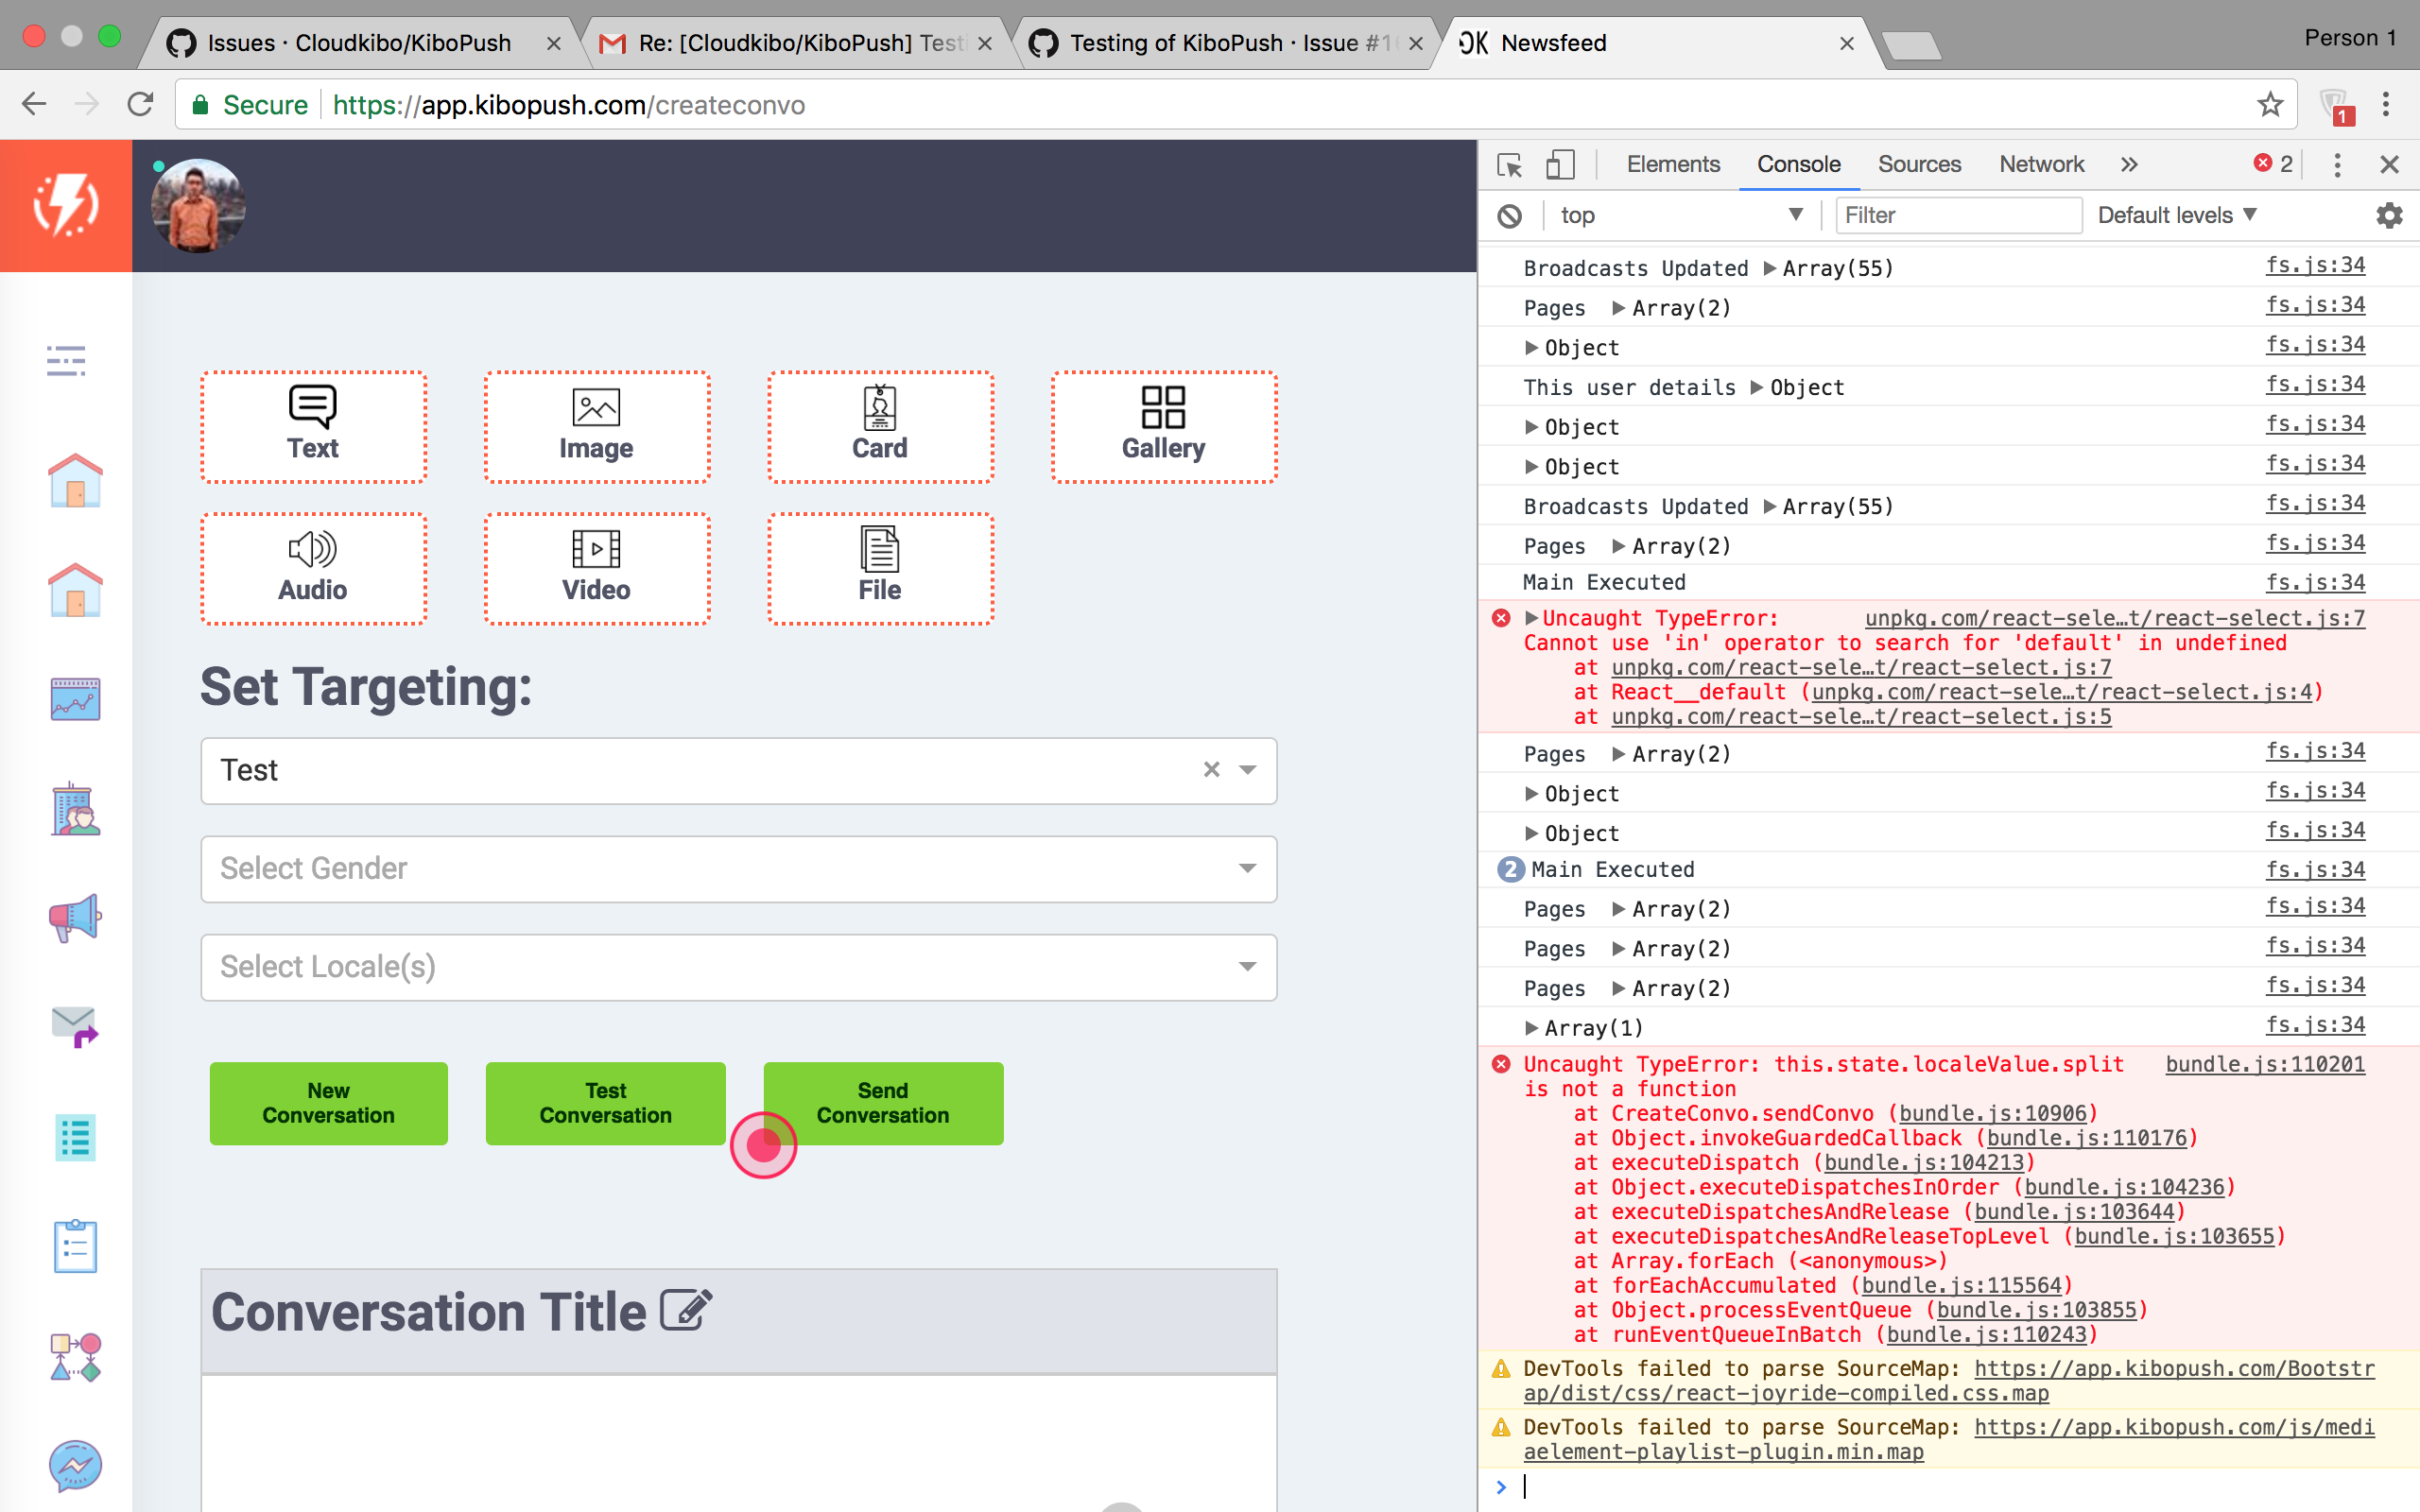2420x1512 pixels.
Task: Open the Messenger chat icon at sidebar bottom
Action: coord(75,1466)
